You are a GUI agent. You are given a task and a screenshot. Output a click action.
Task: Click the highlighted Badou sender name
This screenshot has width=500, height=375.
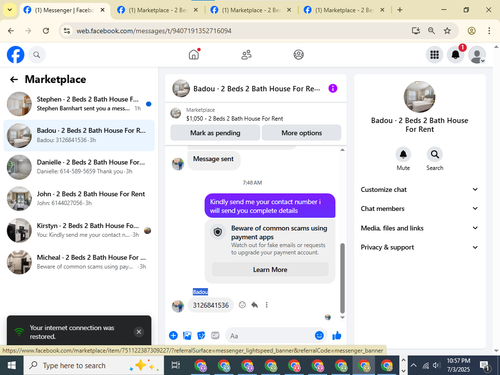(200, 292)
